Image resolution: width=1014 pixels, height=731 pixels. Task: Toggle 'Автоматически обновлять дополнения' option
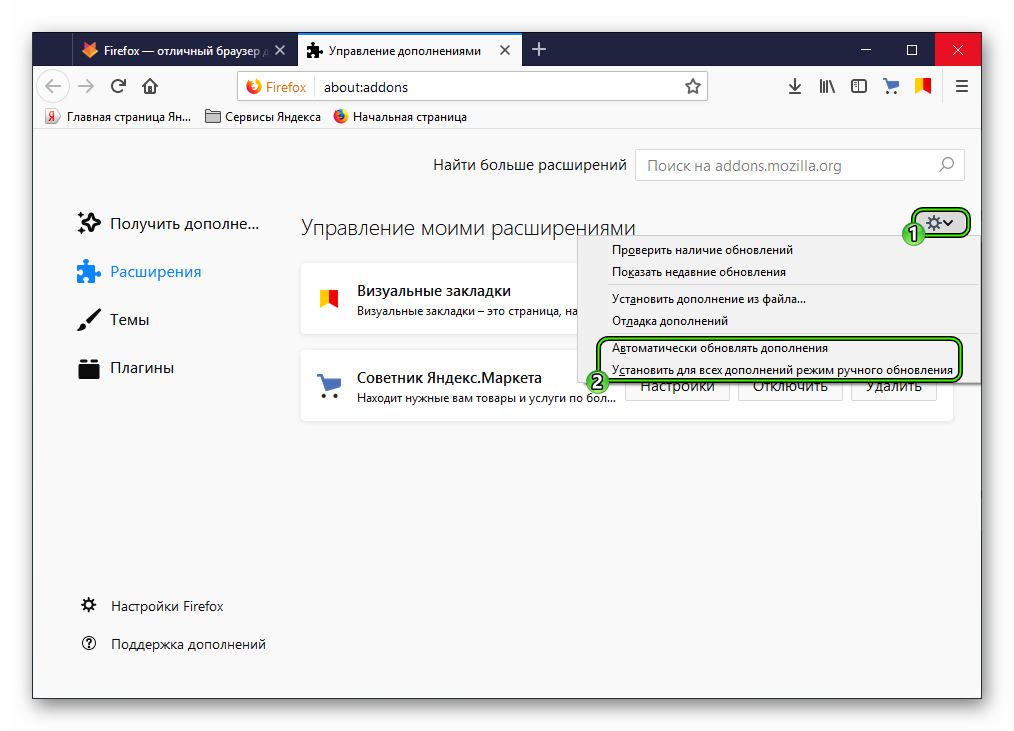pos(719,349)
